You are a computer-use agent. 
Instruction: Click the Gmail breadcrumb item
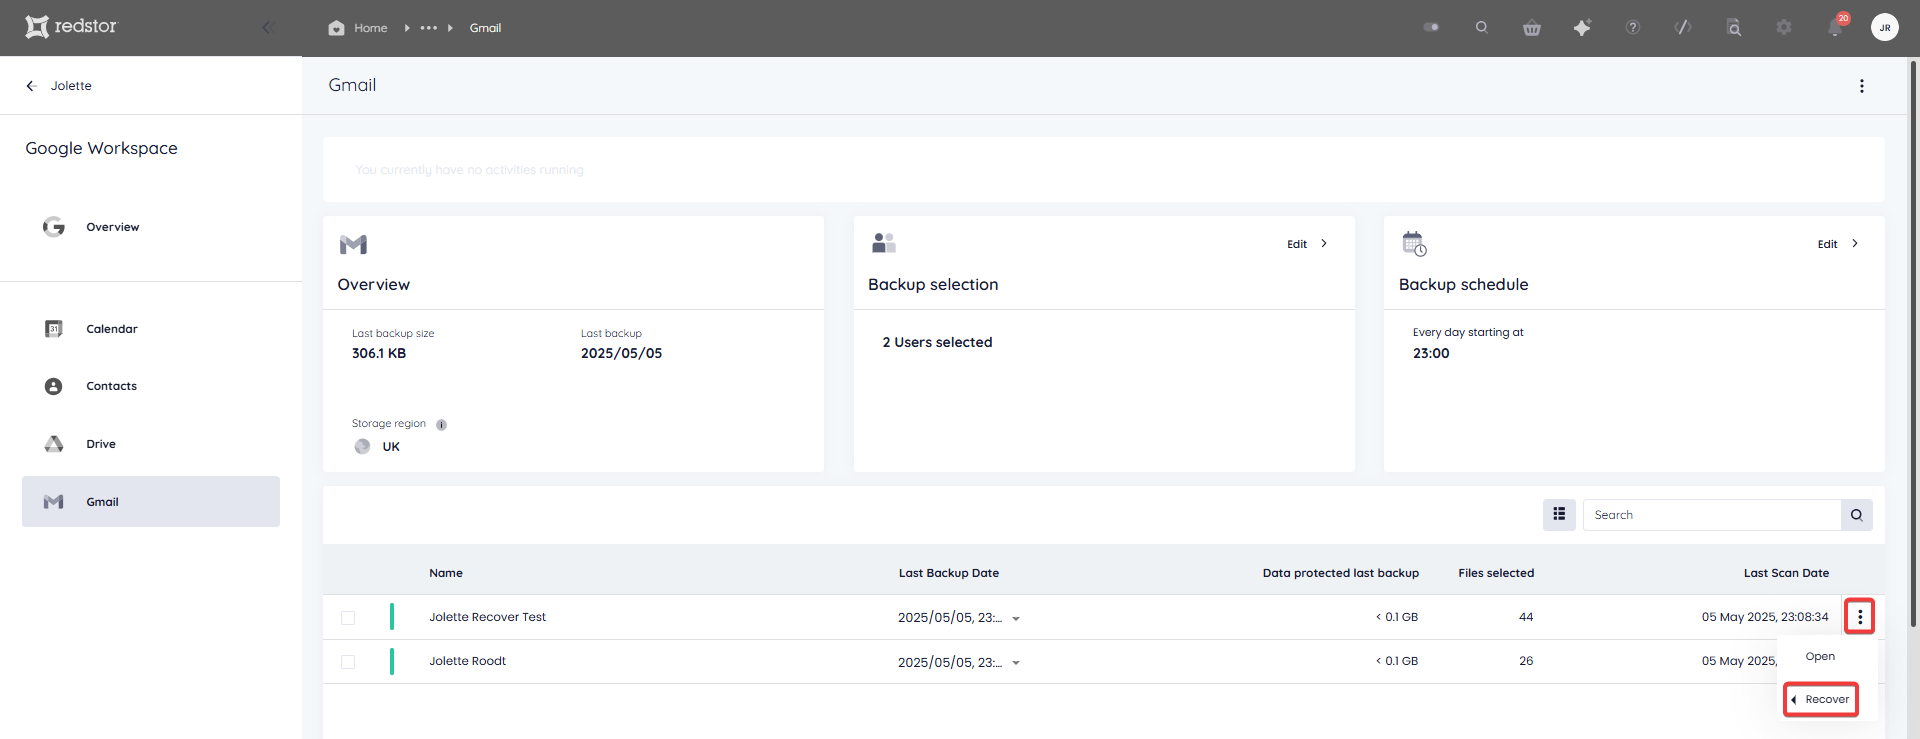coord(485,28)
